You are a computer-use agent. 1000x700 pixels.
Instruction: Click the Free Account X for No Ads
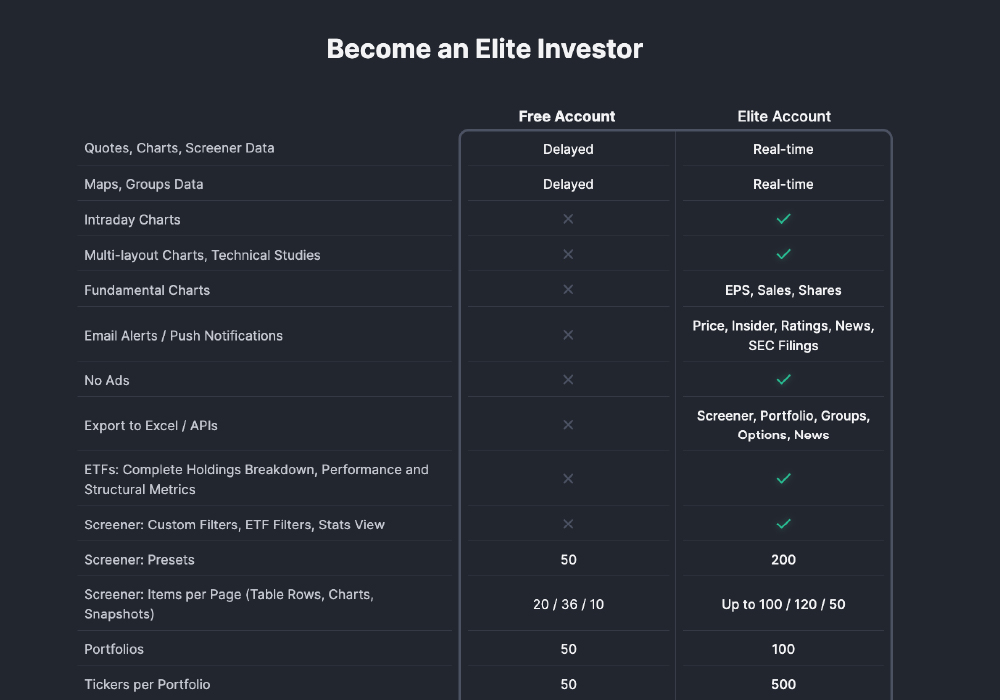(x=568, y=380)
